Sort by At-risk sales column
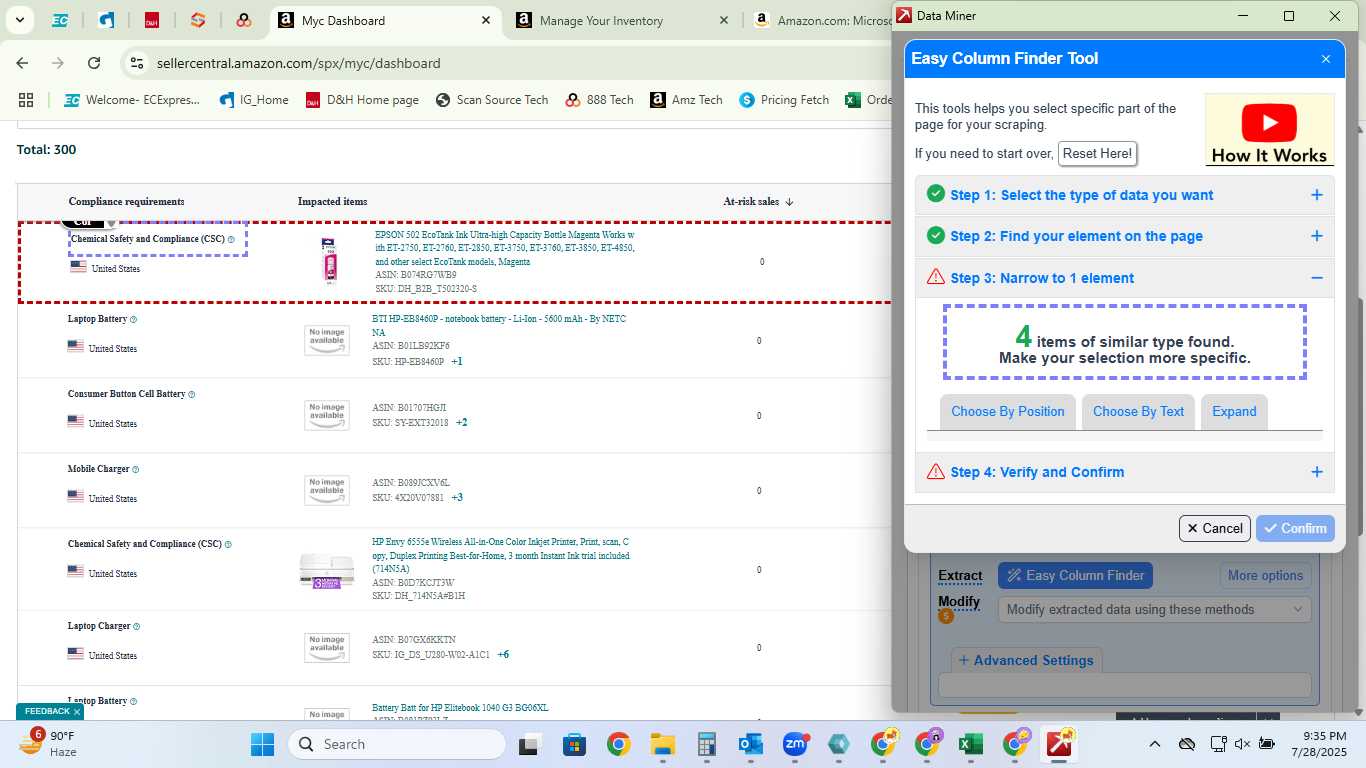The image size is (1366, 768). point(758,201)
